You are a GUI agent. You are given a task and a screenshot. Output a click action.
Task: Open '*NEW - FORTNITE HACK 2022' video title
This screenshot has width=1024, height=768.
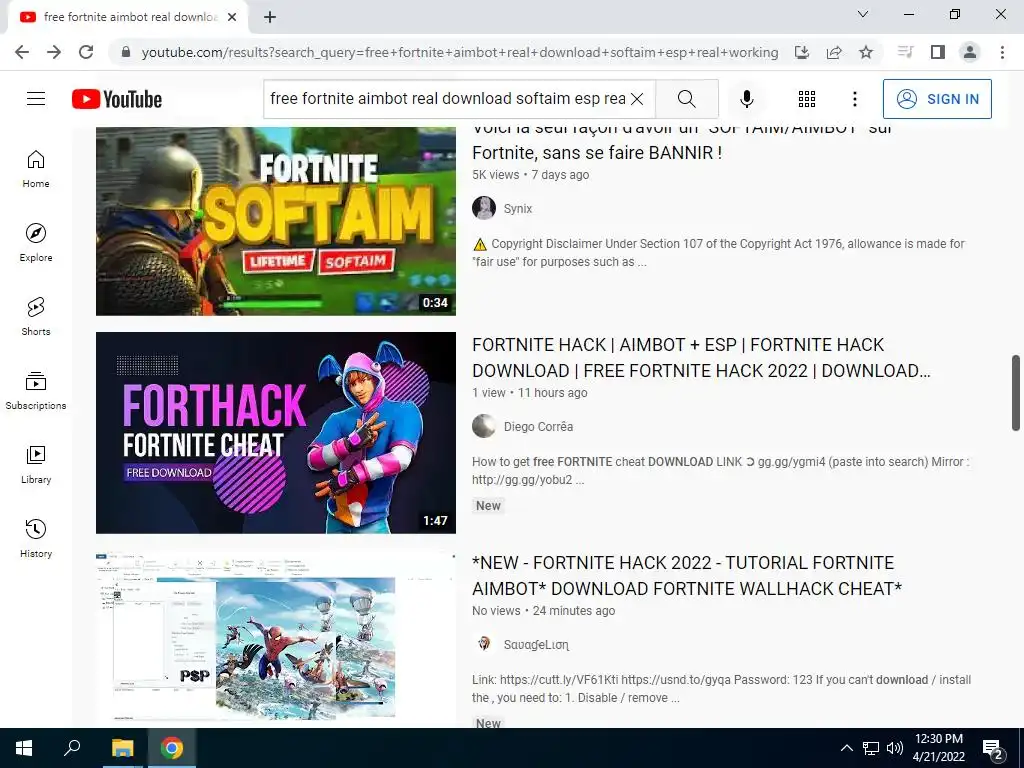(687, 575)
